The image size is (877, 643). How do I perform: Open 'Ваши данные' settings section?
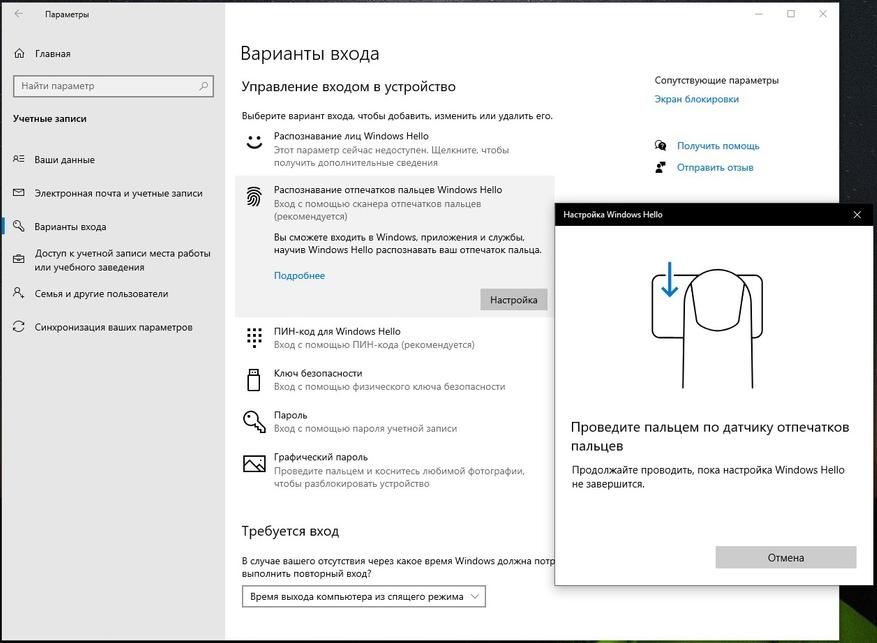point(65,160)
